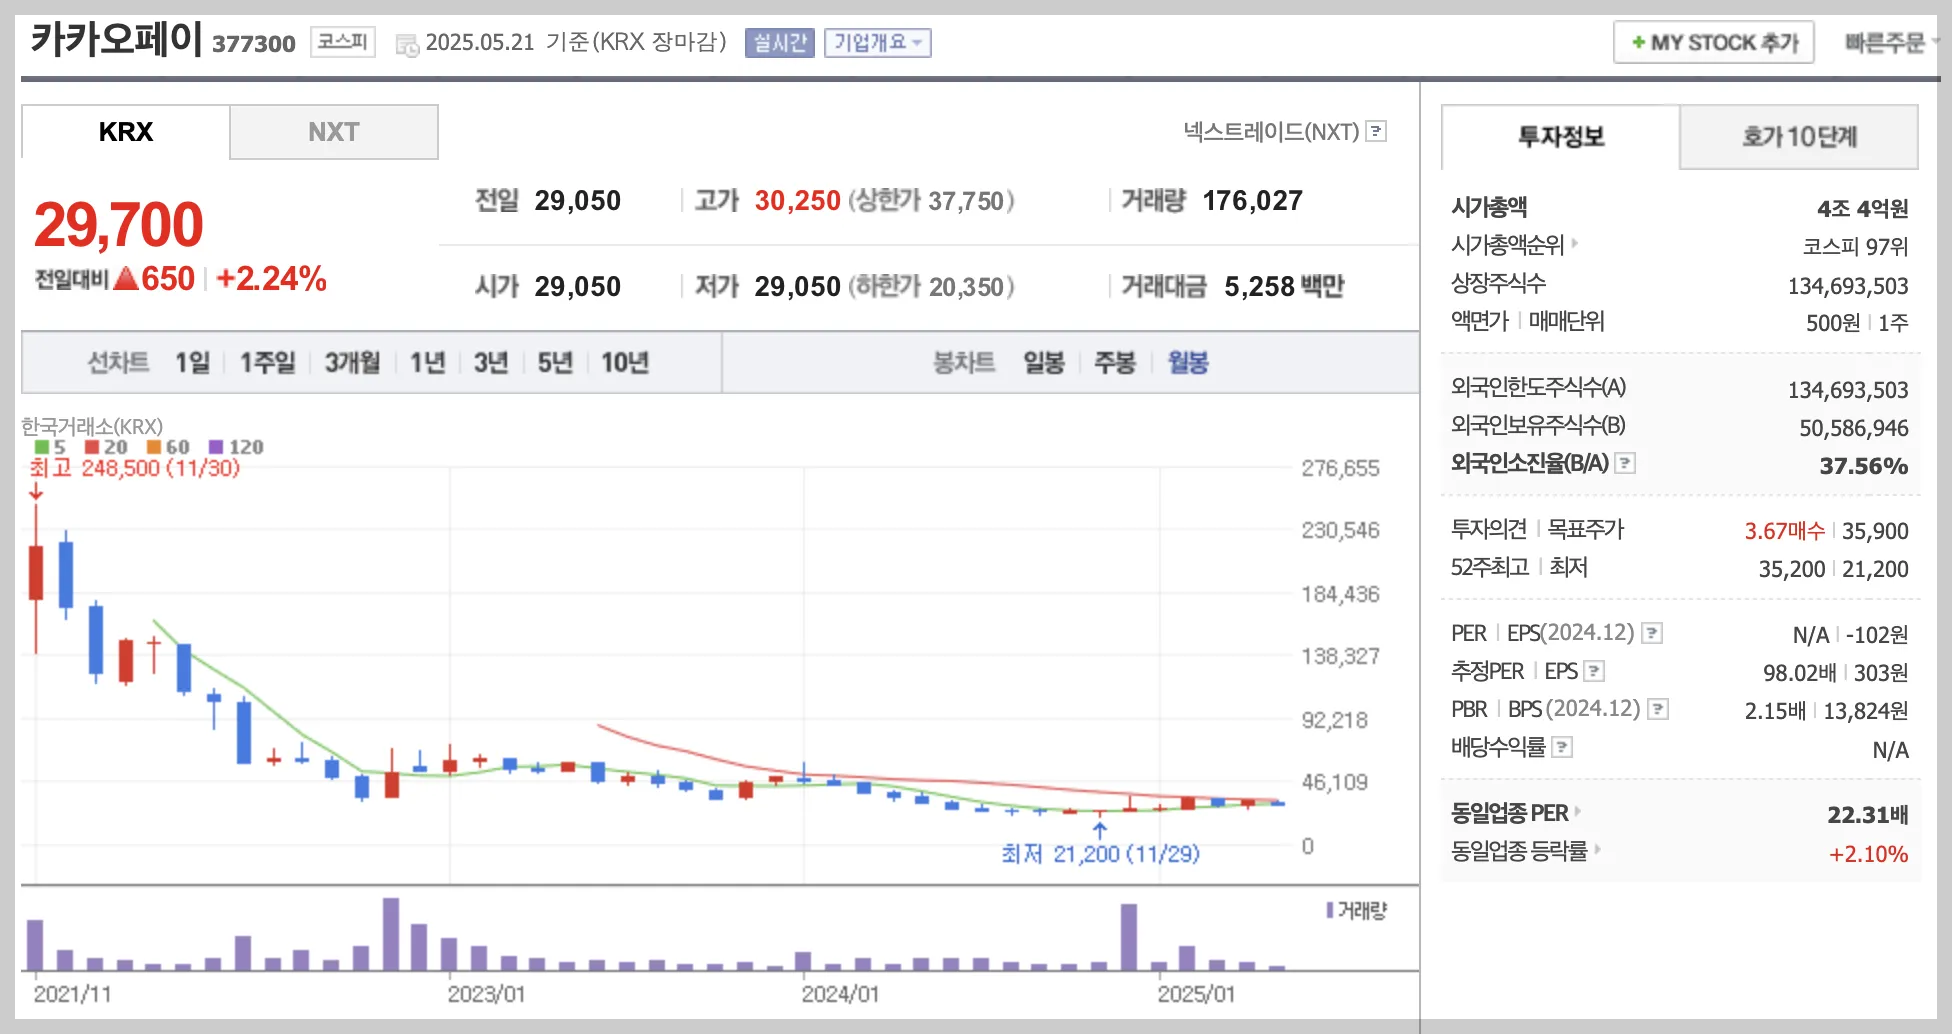The width and height of the screenshot is (1952, 1034).
Task: Show the 1년 line chart
Action: click(428, 362)
